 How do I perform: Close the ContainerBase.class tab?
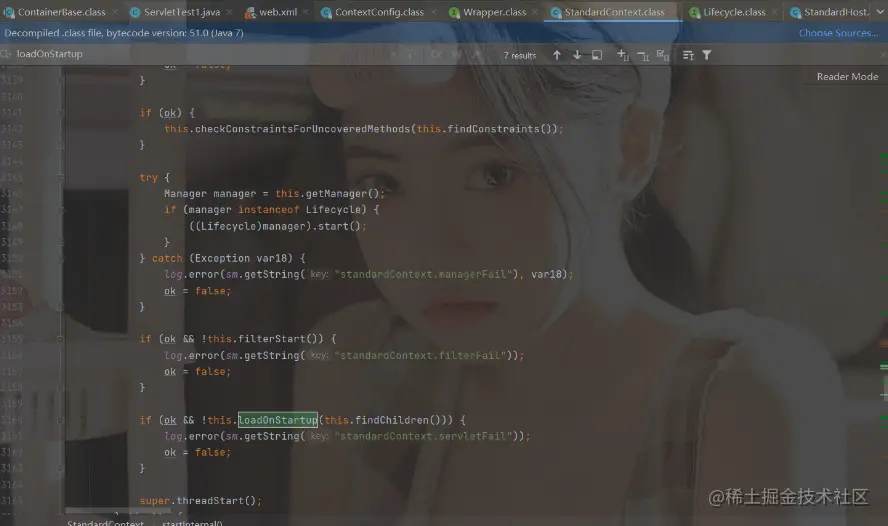116,12
